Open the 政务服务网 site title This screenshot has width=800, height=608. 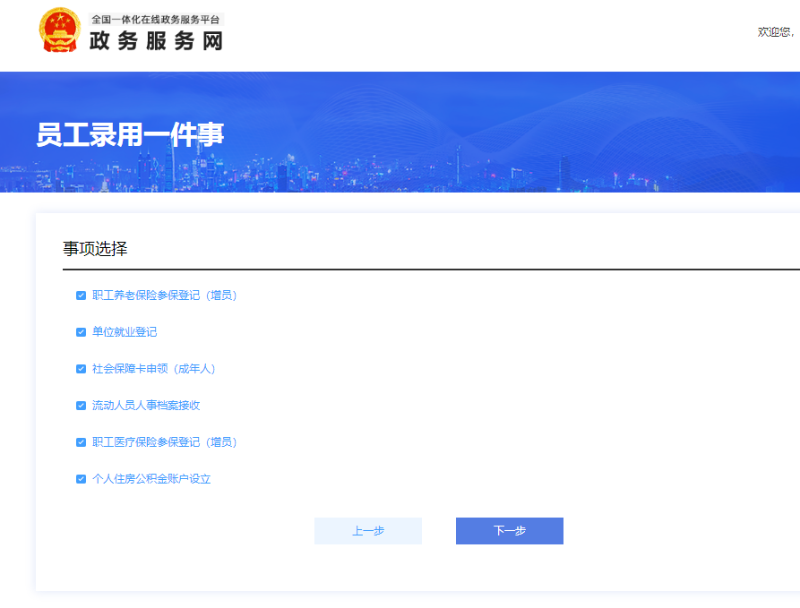pos(156,41)
